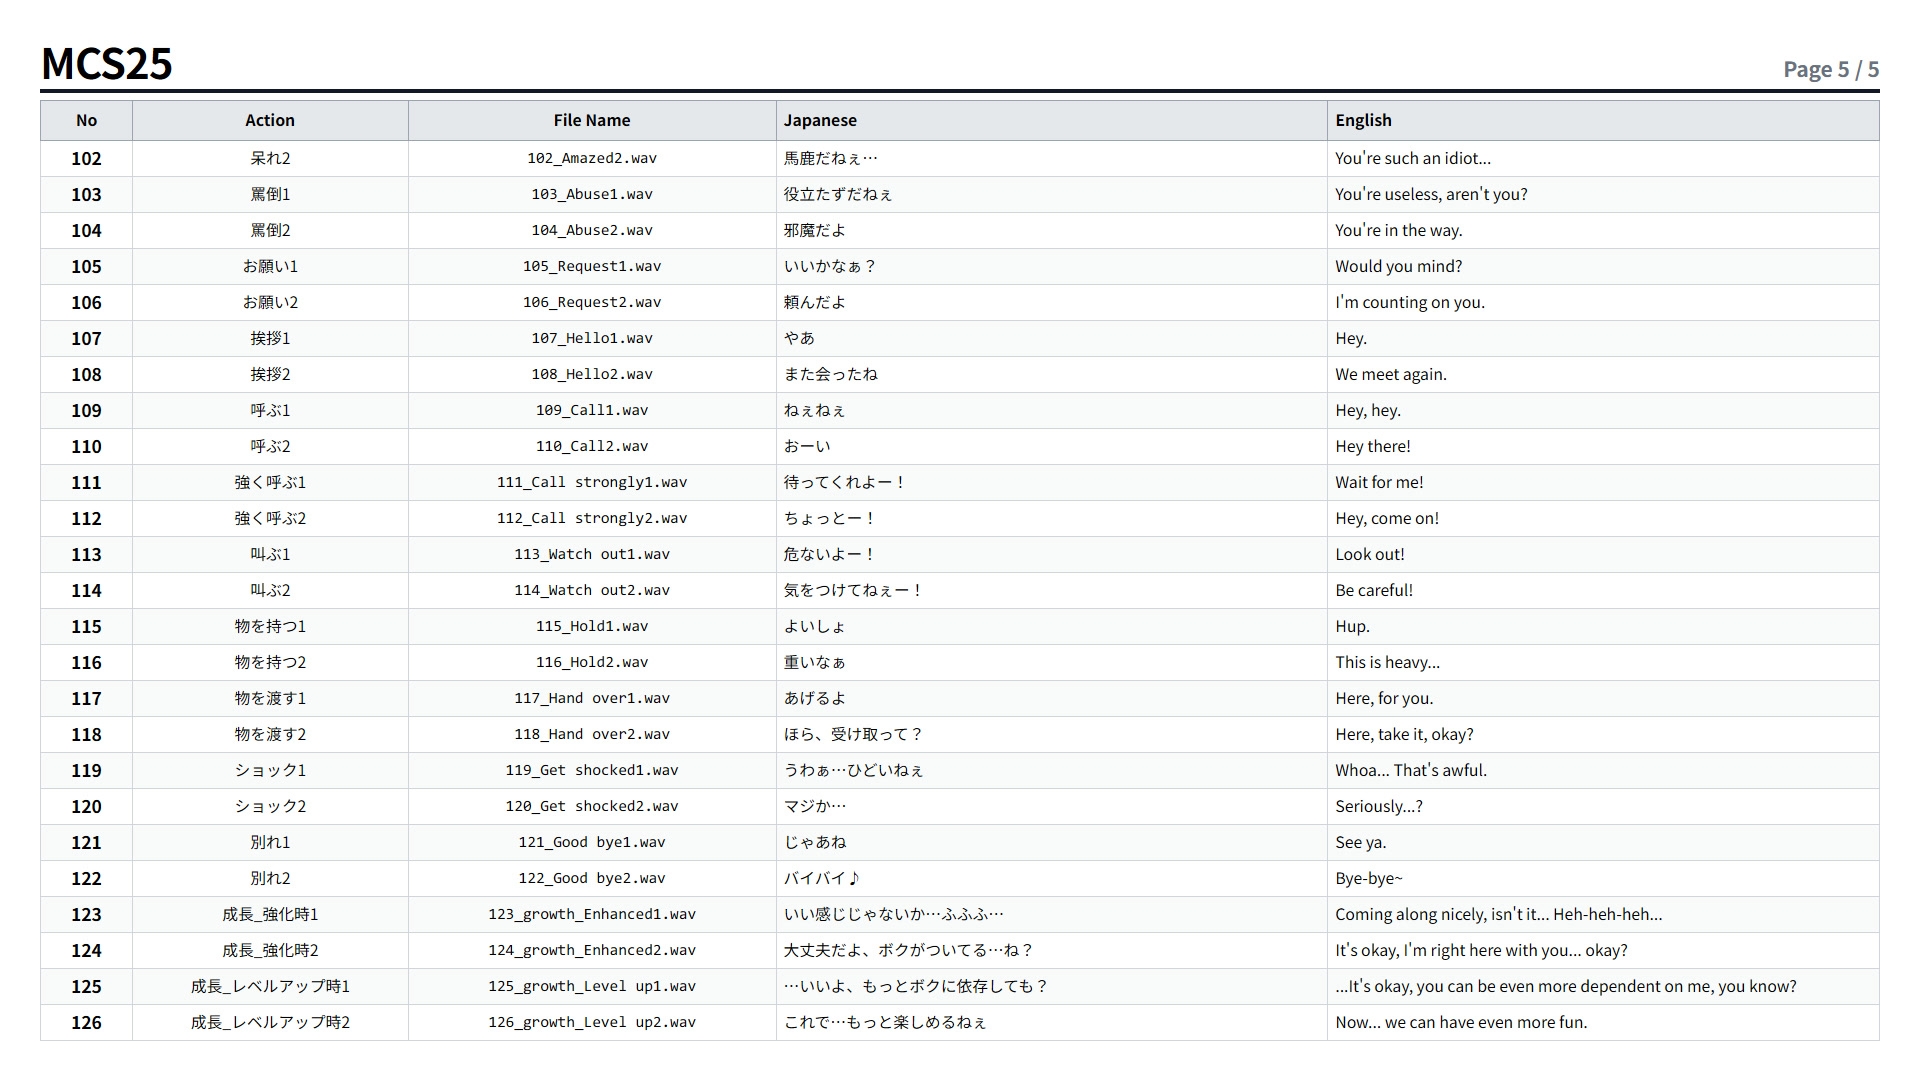Click the text You're in the way.
Viewport: 1920px width, 1080px height.
point(1398,230)
